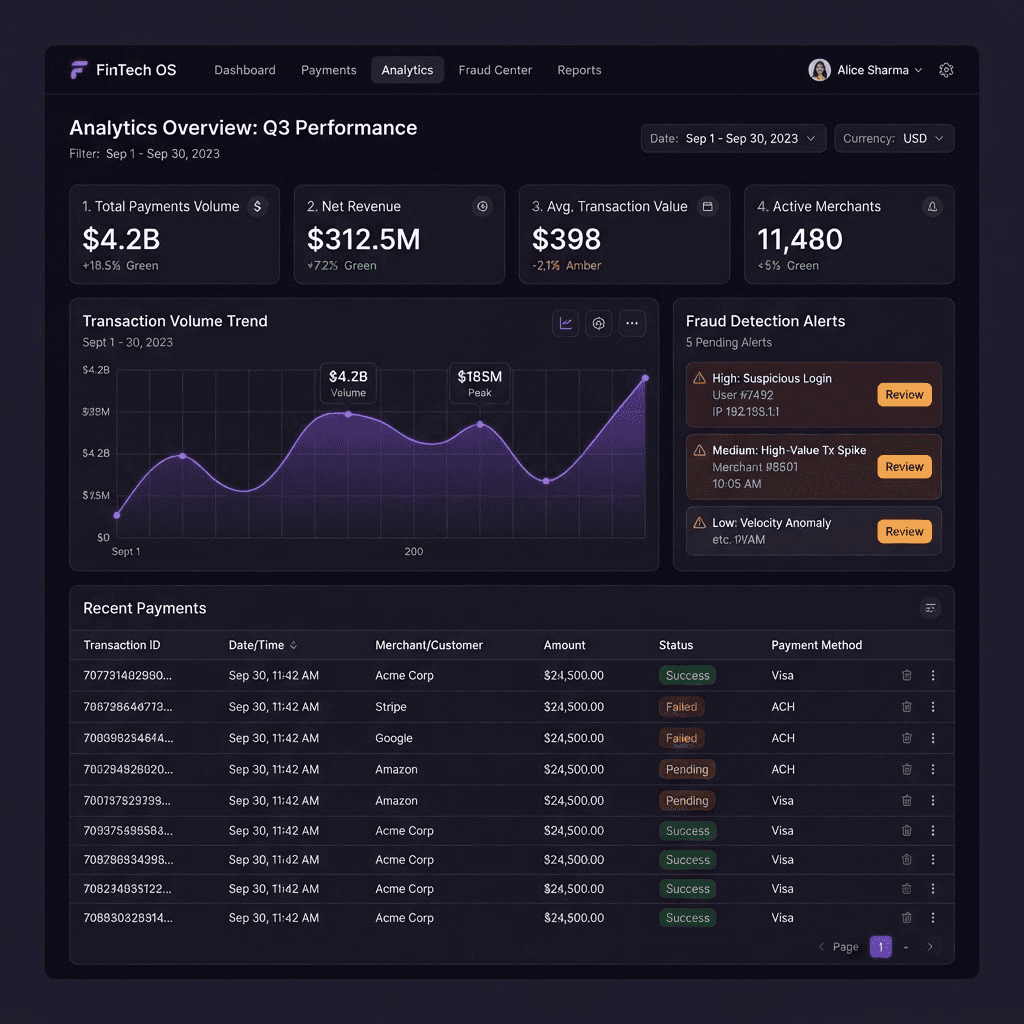Delete the transaction starting with 7077
Image resolution: width=1024 pixels, height=1024 pixels.
906,675
